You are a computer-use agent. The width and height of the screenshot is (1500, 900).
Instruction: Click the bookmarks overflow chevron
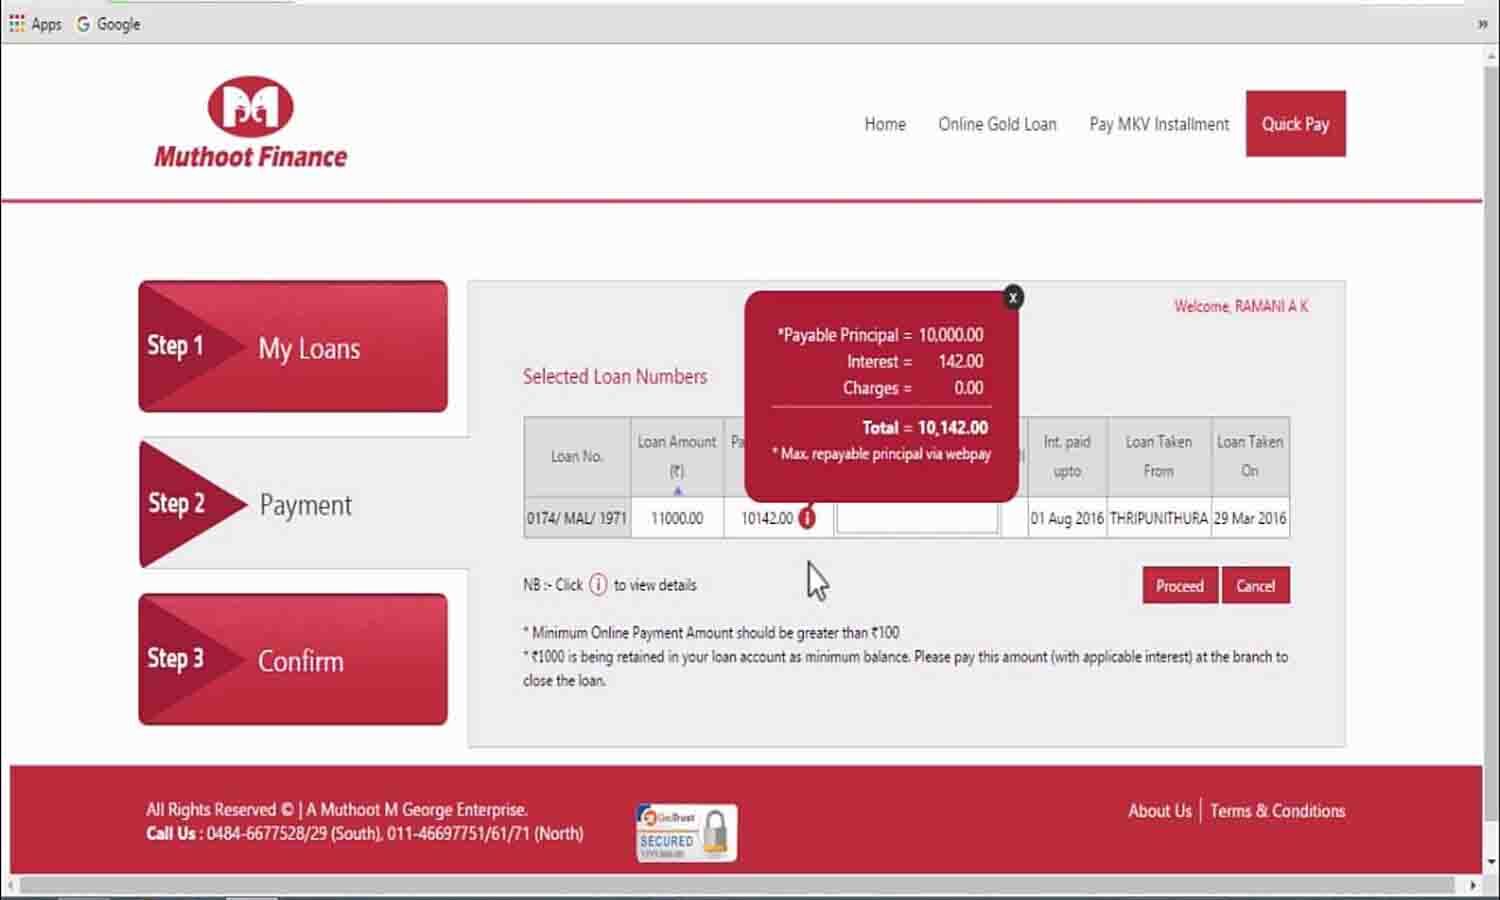pos(1483,23)
